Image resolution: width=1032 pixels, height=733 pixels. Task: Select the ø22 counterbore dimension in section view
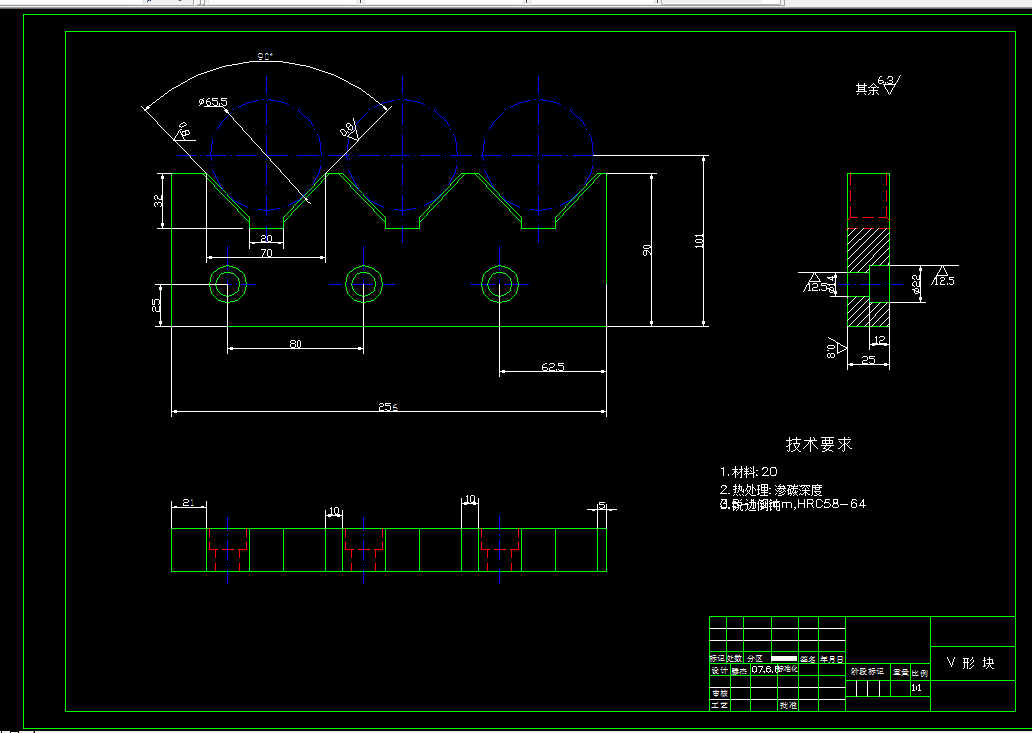click(x=916, y=284)
